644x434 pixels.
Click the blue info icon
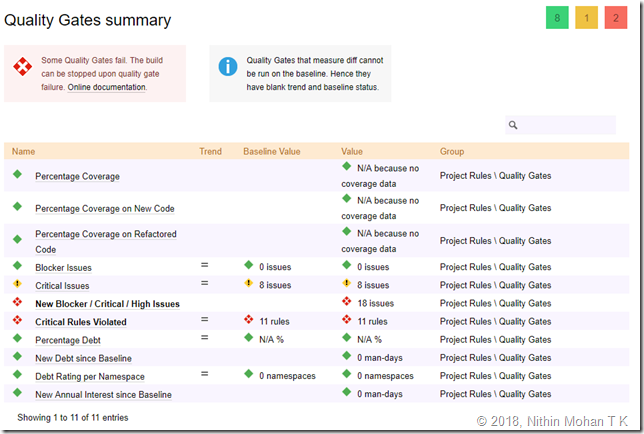[228, 66]
